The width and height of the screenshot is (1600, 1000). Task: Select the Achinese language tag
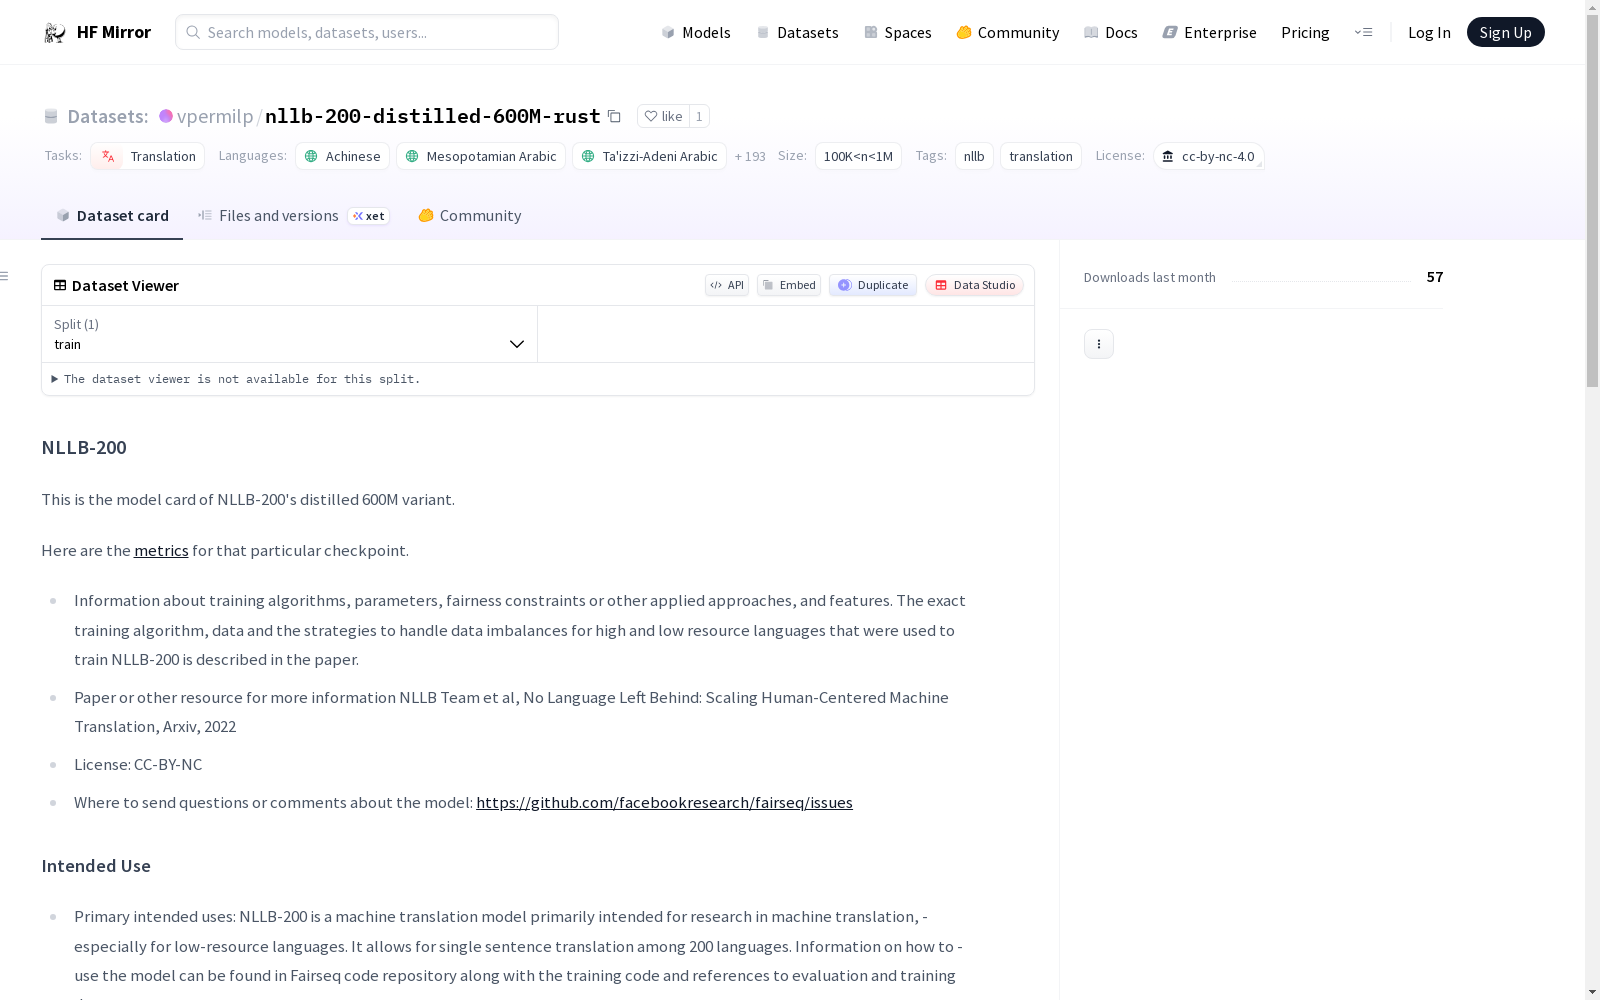[342, 156]
